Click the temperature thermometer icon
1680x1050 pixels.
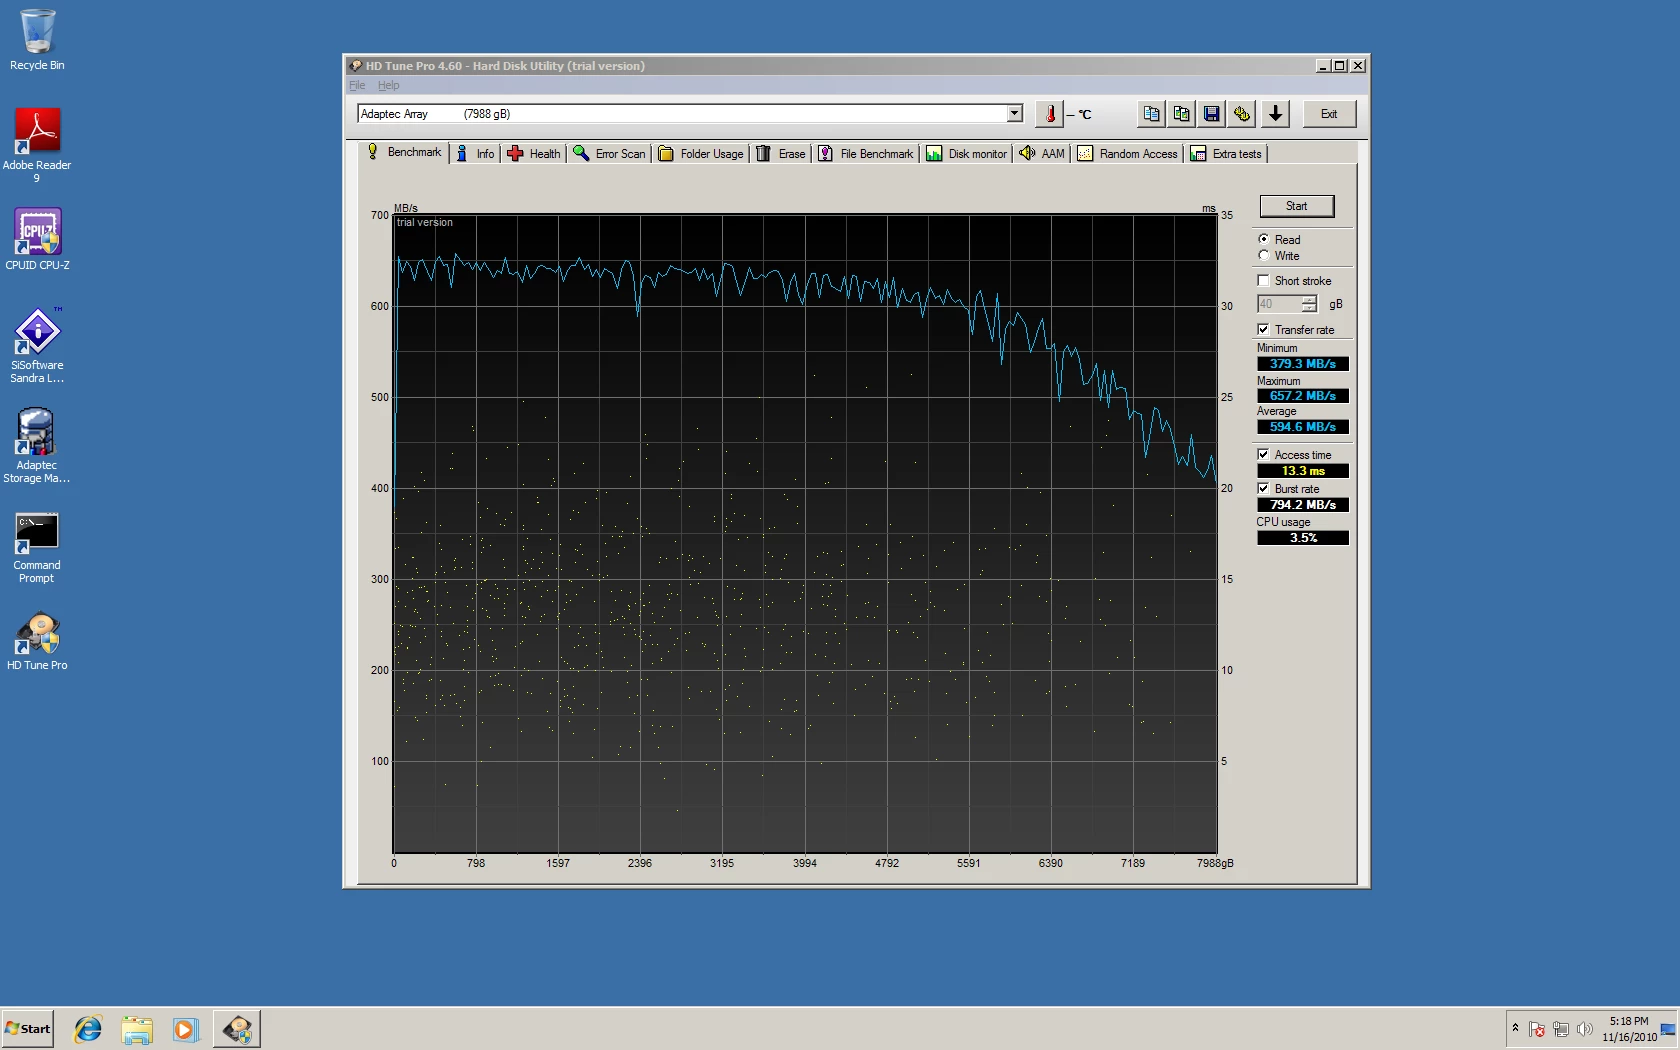coord(1050,114)
